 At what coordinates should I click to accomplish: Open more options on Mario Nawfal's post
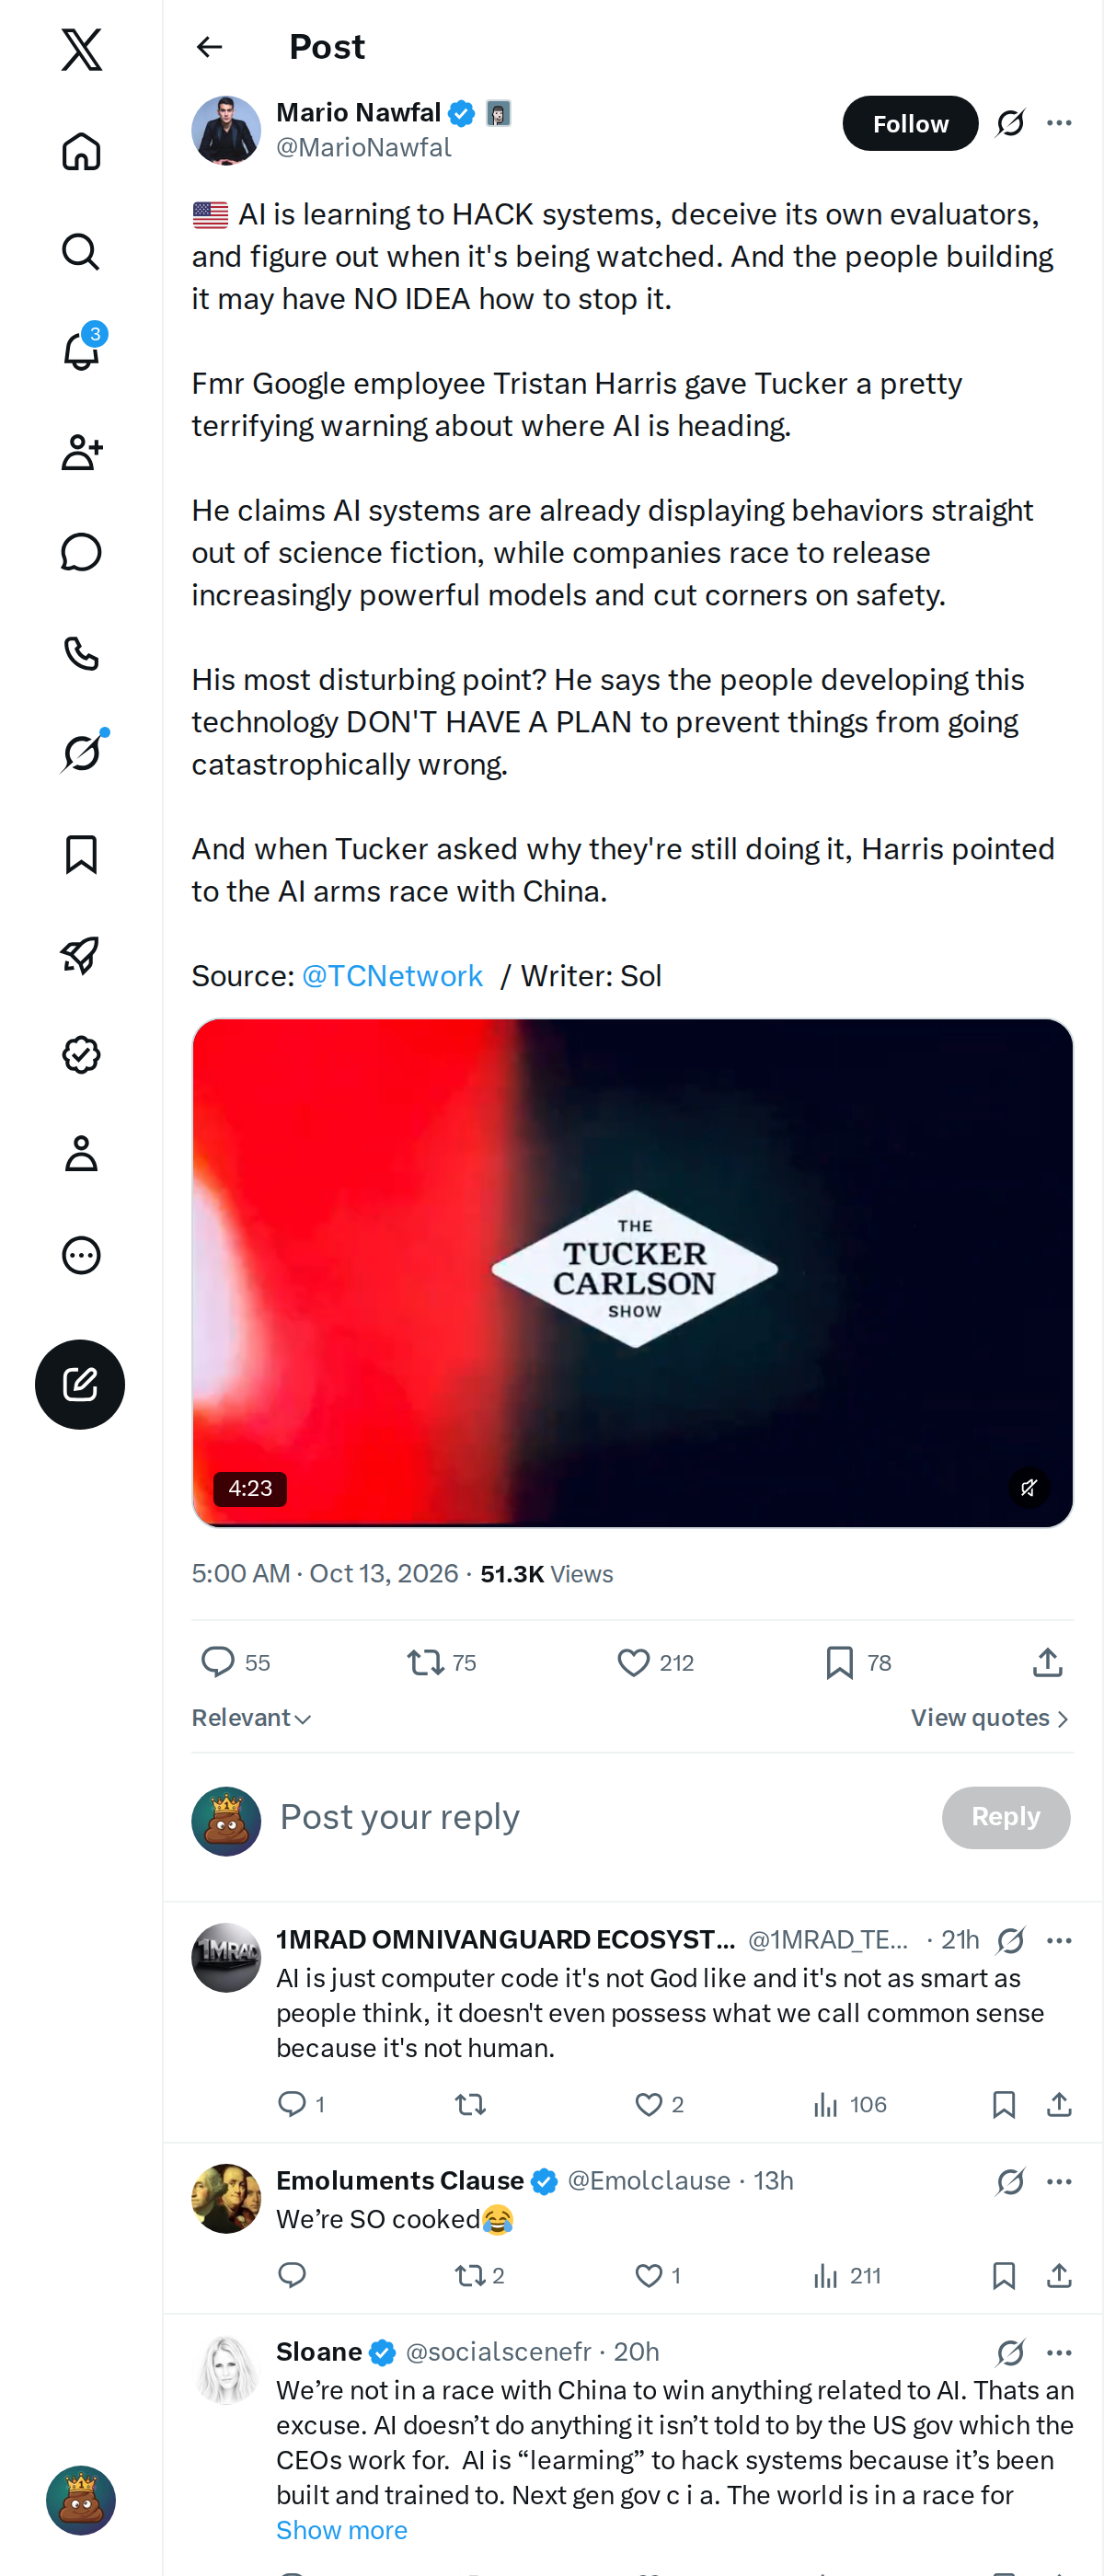1059,123
